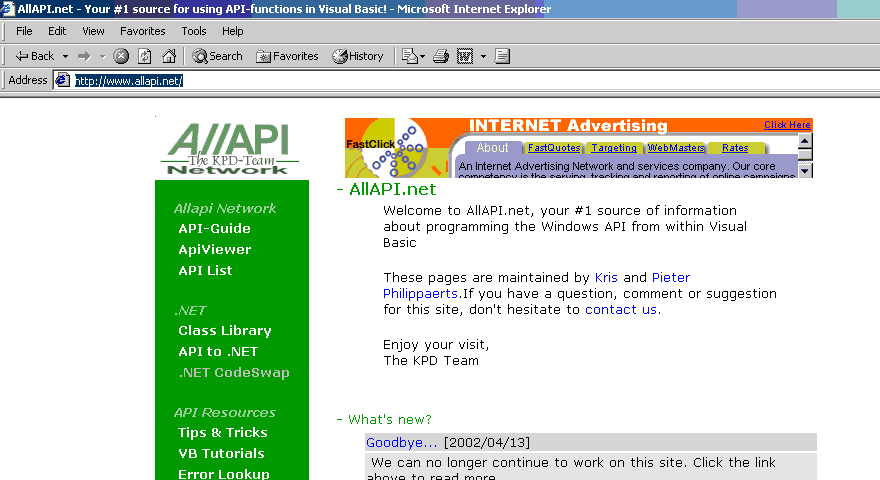Click the Kris author link
880x480 pixels.
(606, 277)
